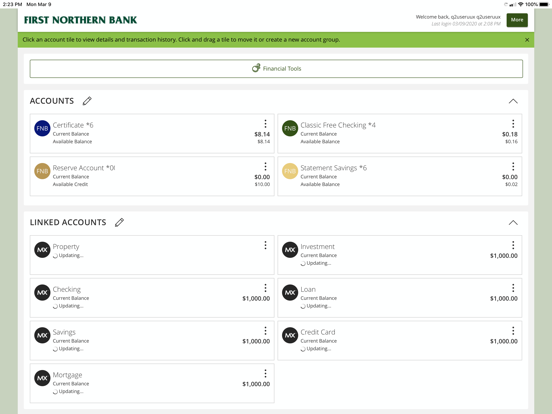Image resolution: width=552 pixels, height=414 pixels.
Task: Click the MX icon for Mortgage
Action: 42,378
